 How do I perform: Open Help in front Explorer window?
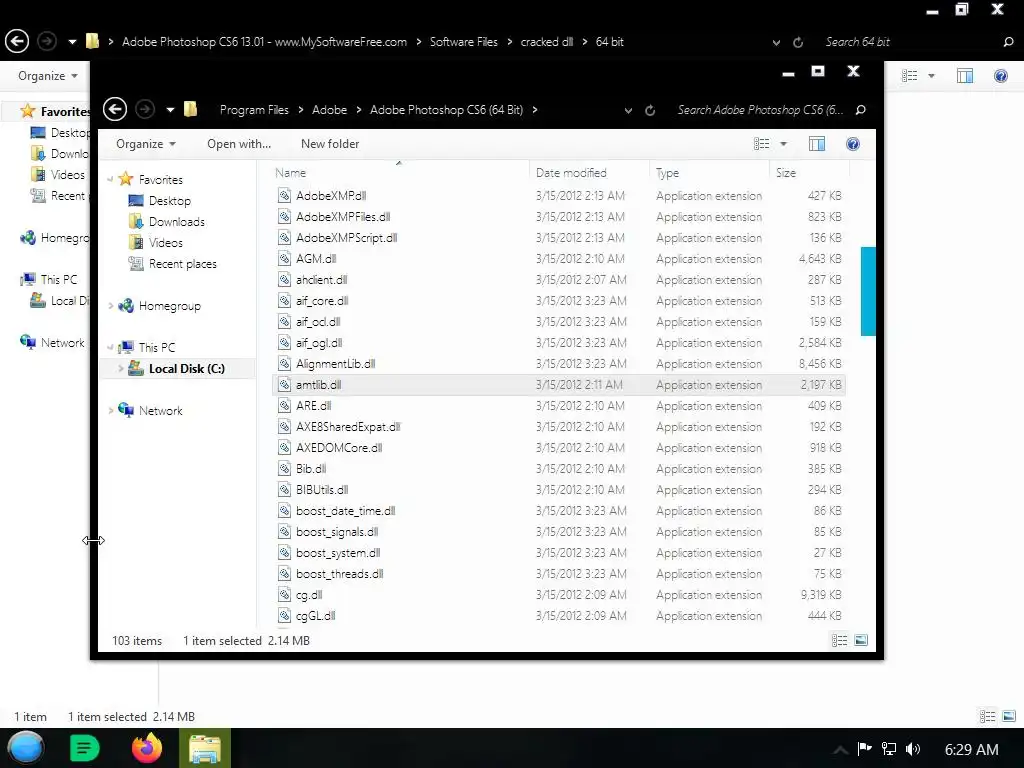(853, 144)
